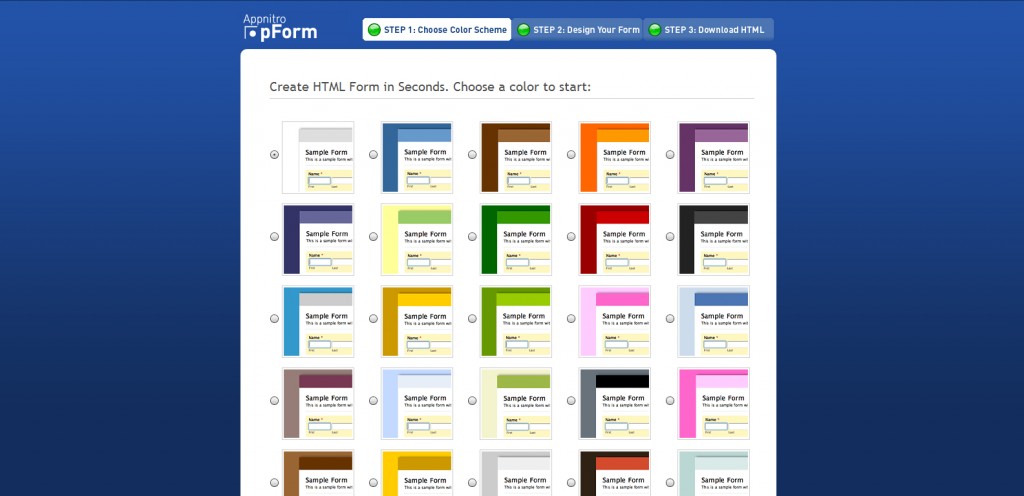Screen dimensions: 1024x496
Task: Choose the golden yellow scheme preview
Action: click(x=416, y=321)
